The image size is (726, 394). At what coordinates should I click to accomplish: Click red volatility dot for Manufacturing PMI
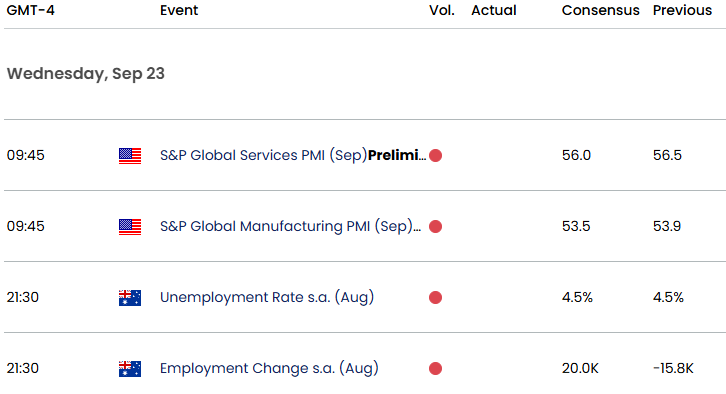(x=435, y=226)
